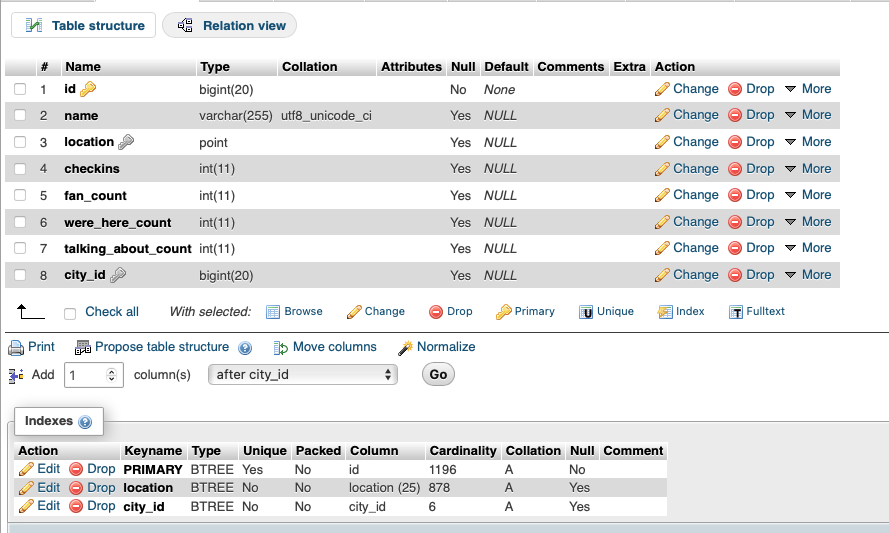889x533 pixels.
Task: Switch to the Table structure tab
Action: [83, 26]
